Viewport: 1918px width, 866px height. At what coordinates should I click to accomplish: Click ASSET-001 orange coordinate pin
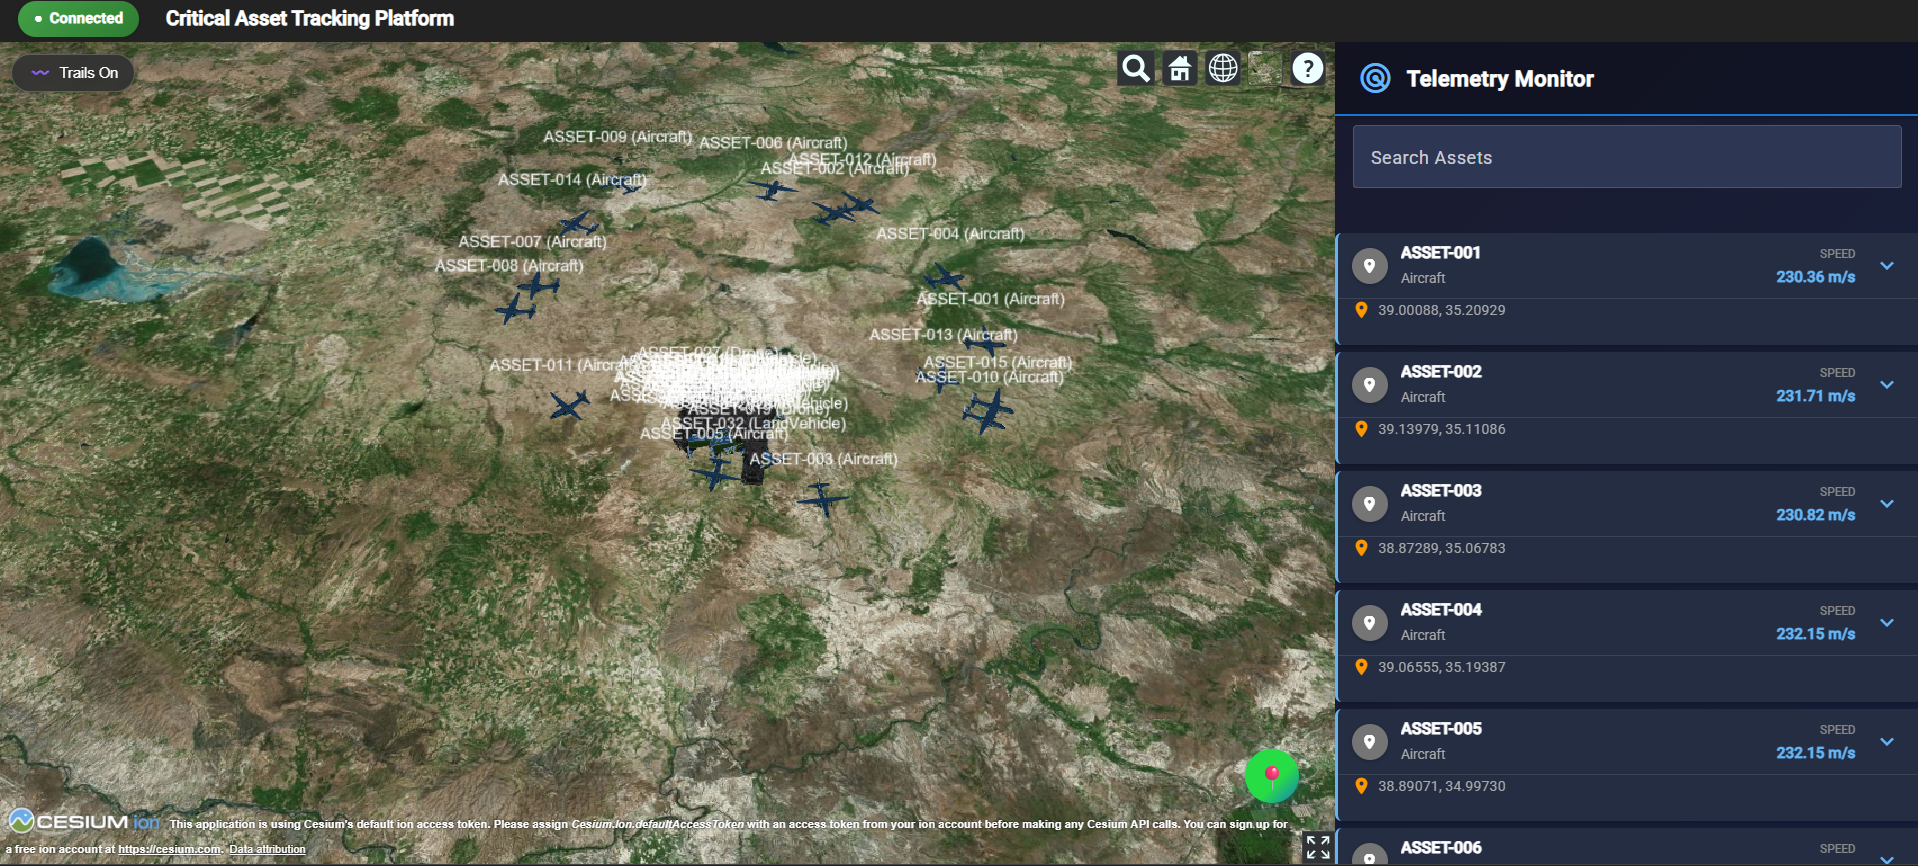(x=1361, y=310)
